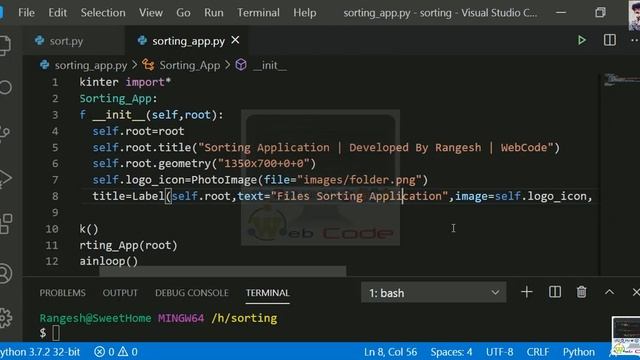Open errors and warnings status indicator
Image resolution: width=640 pixels, height=360 pixels.
click(116, 351)
